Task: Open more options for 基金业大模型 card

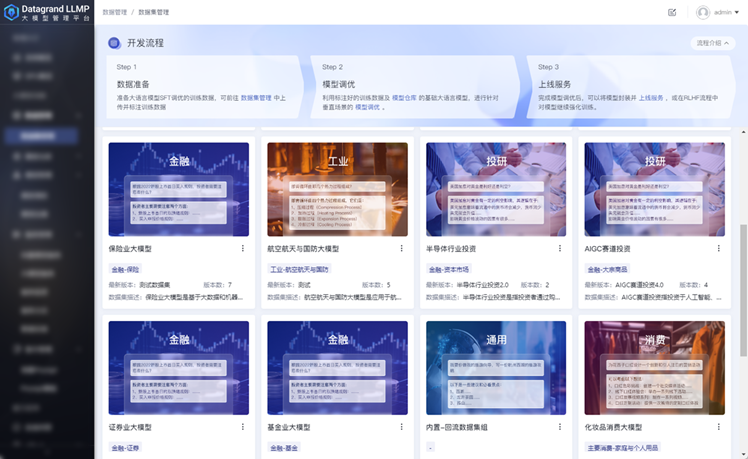Action: pos(401,427)
